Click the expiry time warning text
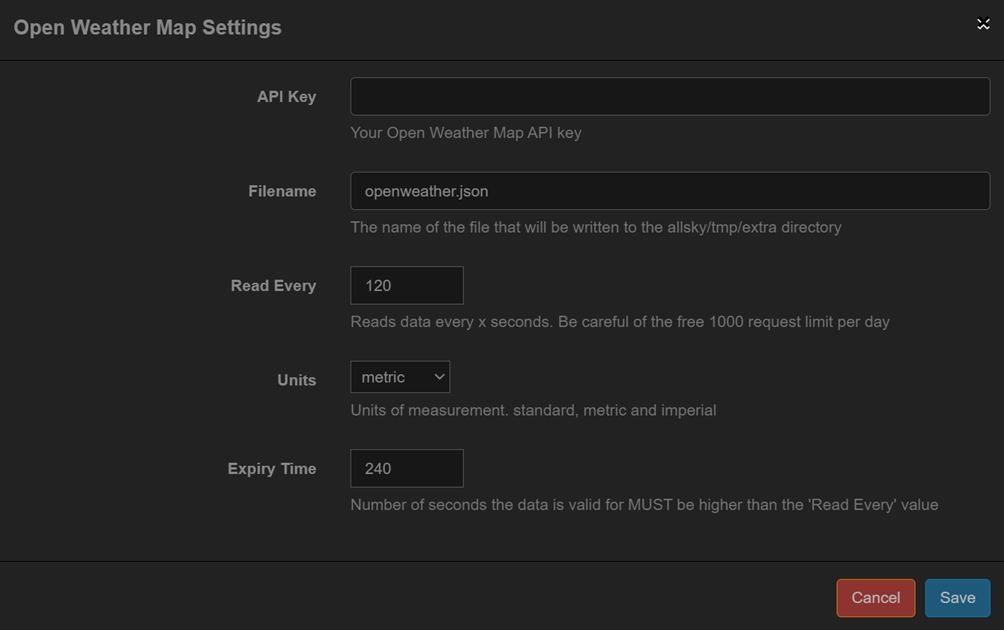This screenshot has height=630, width=1004. (x=644, y=505)
